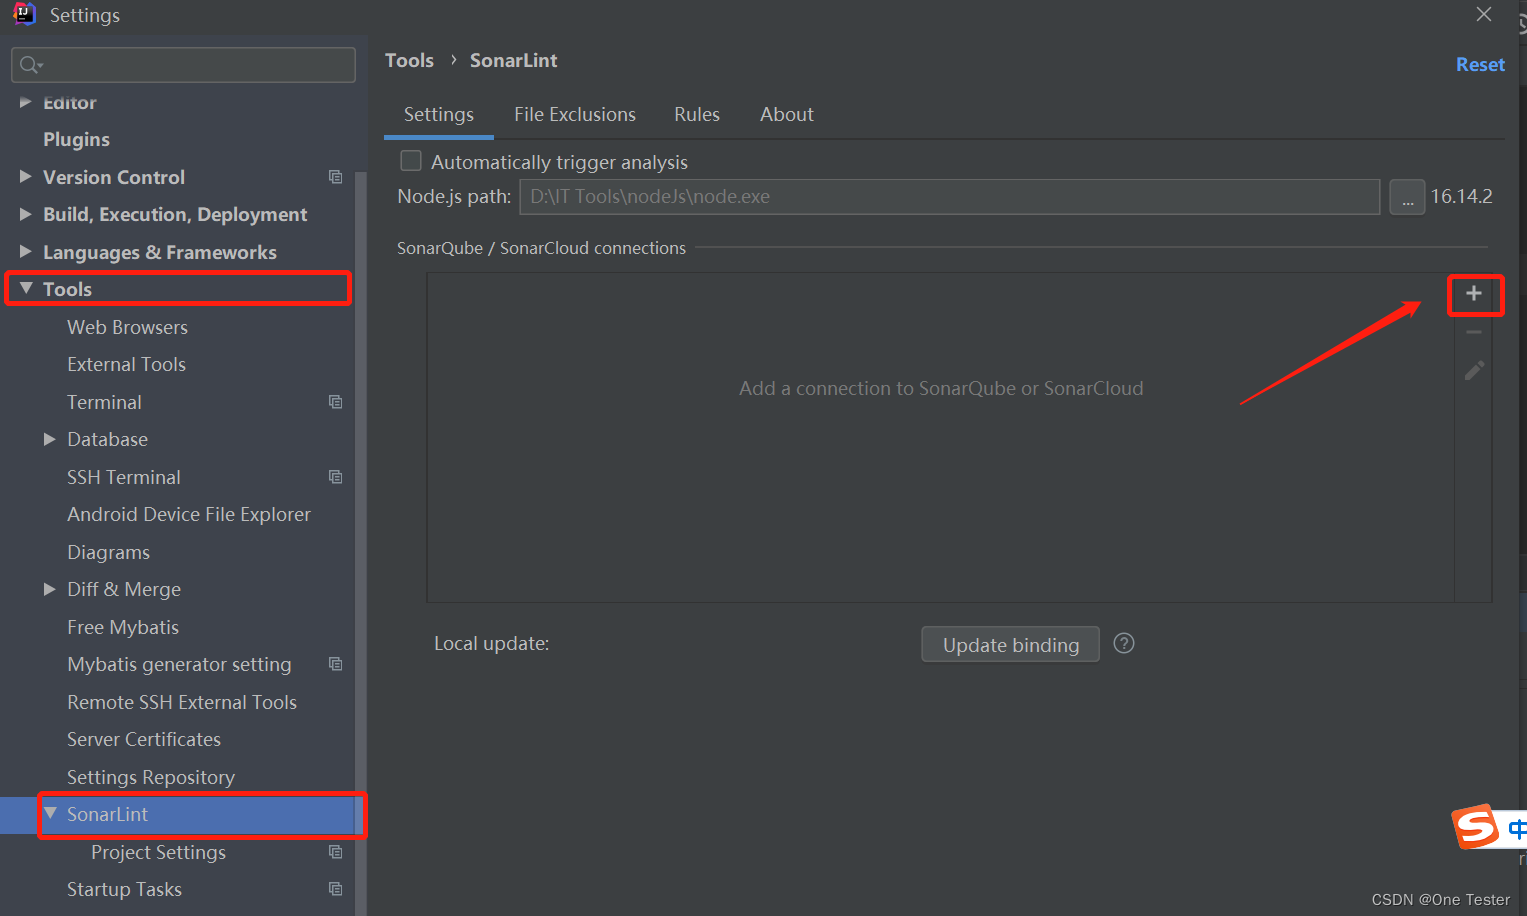The height and width of the screenshot is (916, 1527).
Task: Click the browse button for Node.js path
Action: tap(1407, 197)
